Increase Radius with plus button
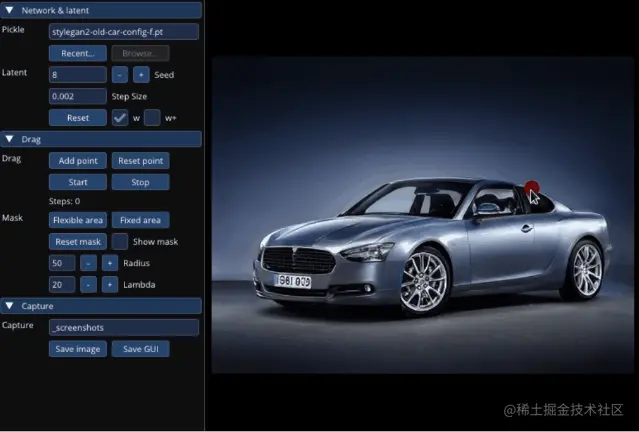 (x=110, y=263)
